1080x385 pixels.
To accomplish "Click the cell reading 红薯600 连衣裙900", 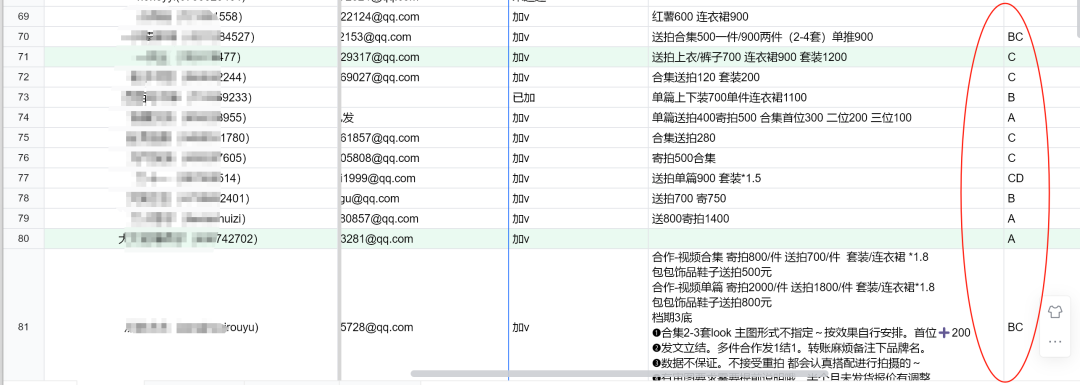I will pos(825,16).
